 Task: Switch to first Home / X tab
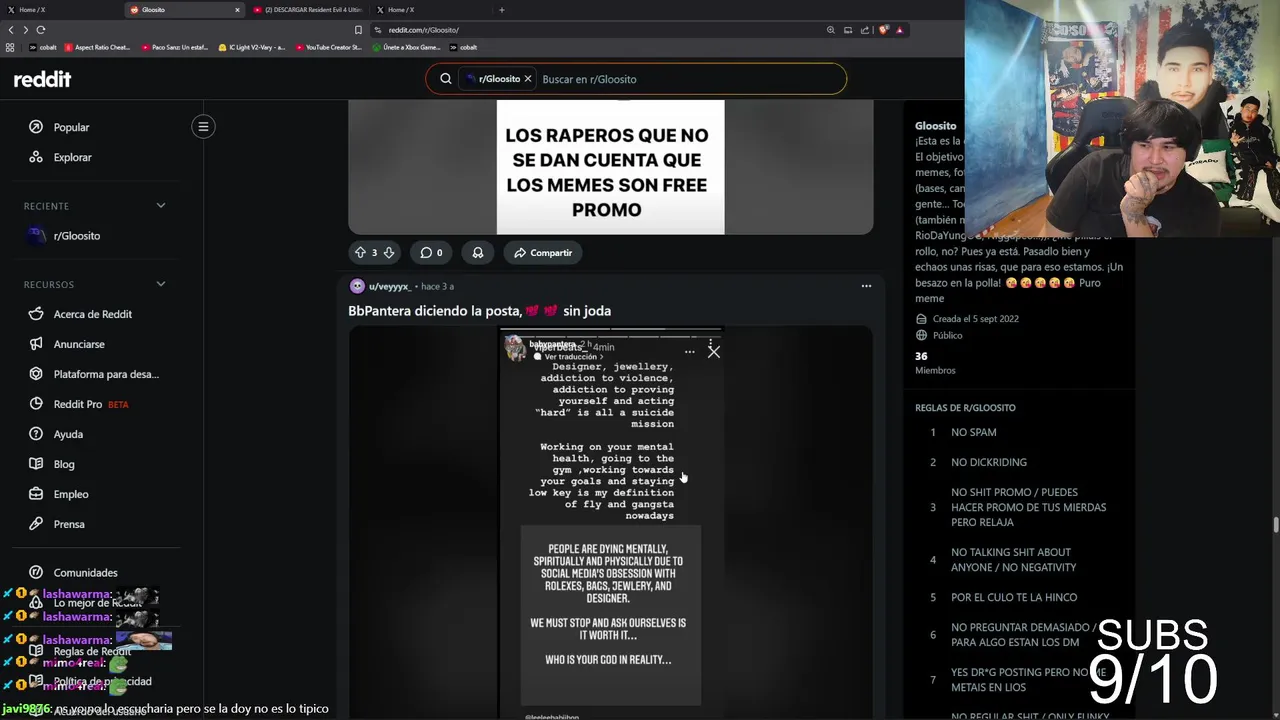tap(60, 10)
